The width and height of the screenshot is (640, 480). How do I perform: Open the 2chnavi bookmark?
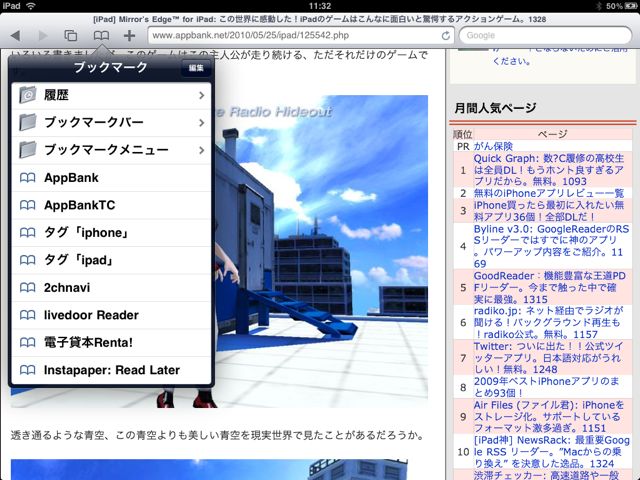coord(111,287)
